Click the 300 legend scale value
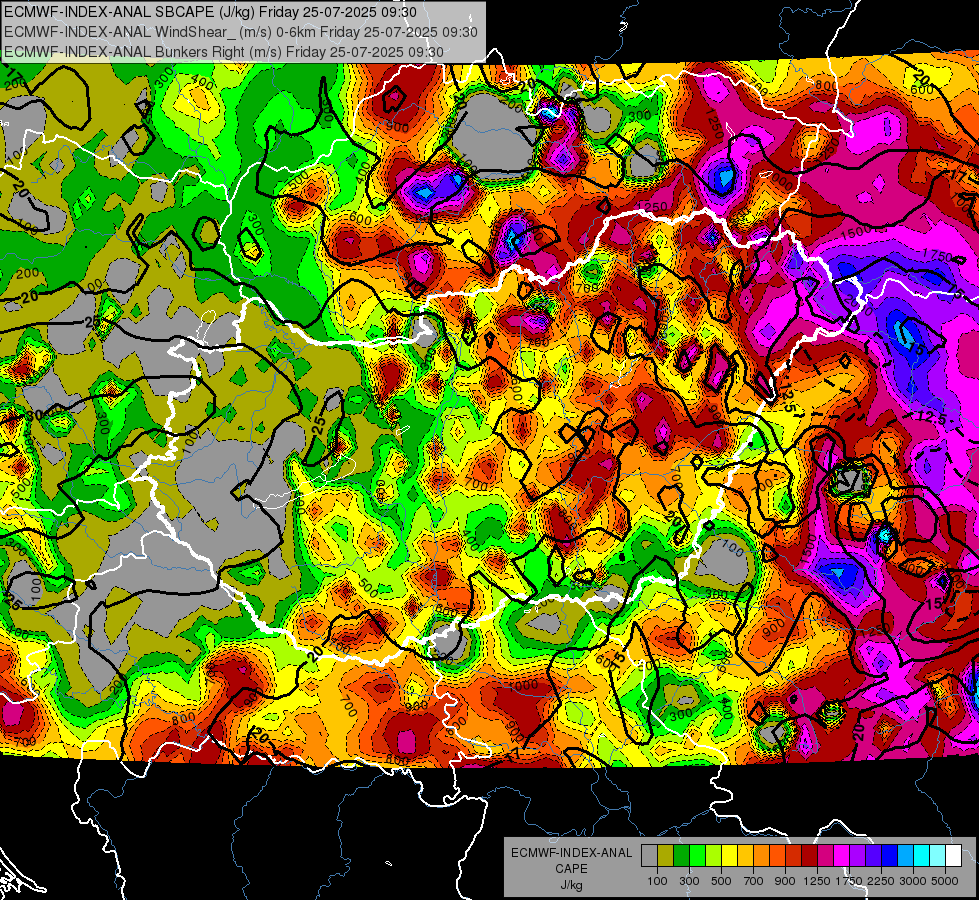This screenshot has height=900, width=979. point(689,881)
